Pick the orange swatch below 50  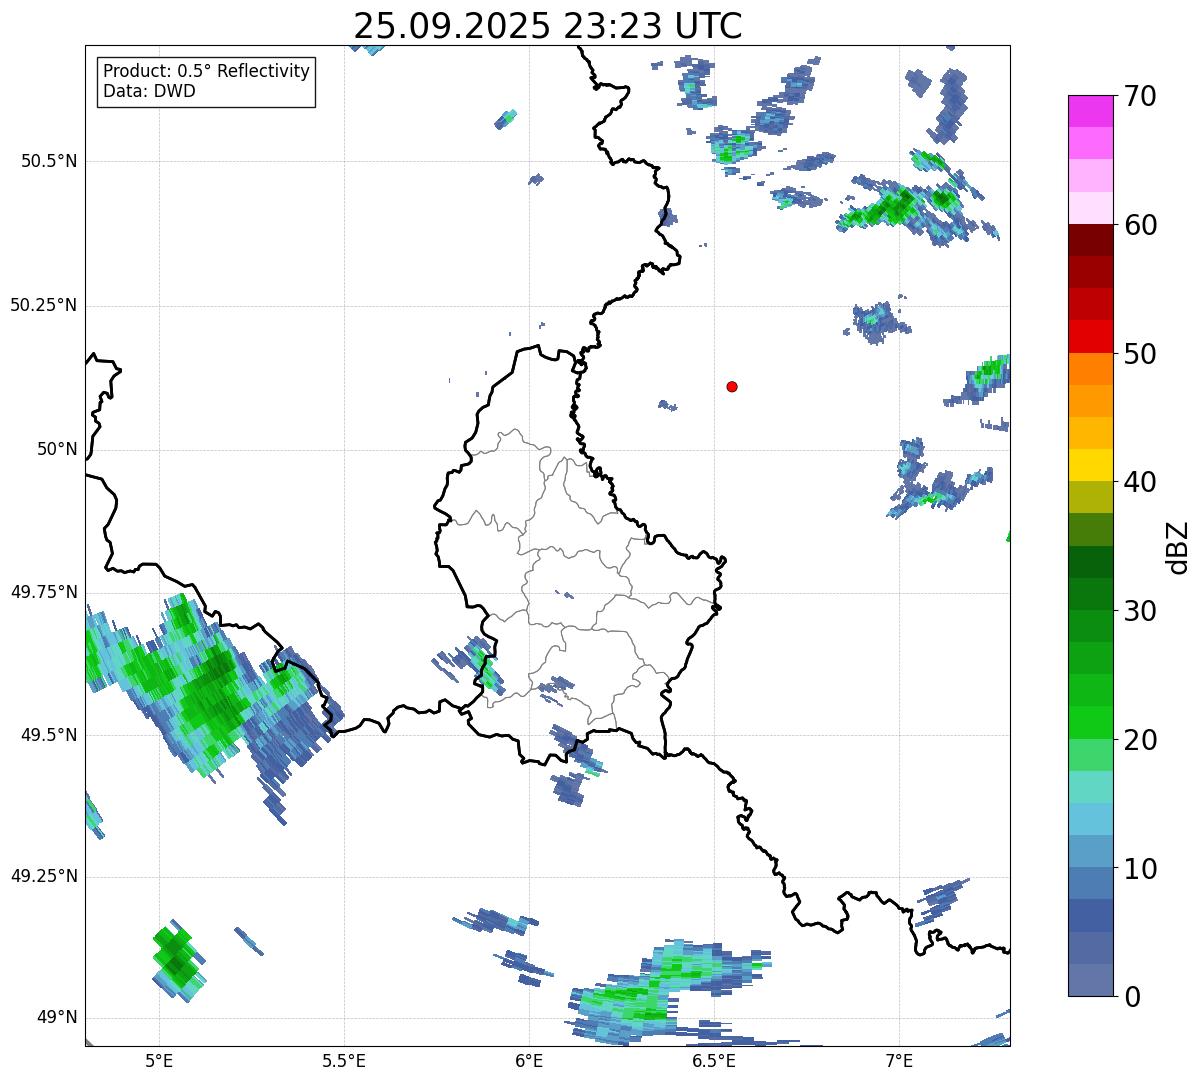coord(1090,369)
